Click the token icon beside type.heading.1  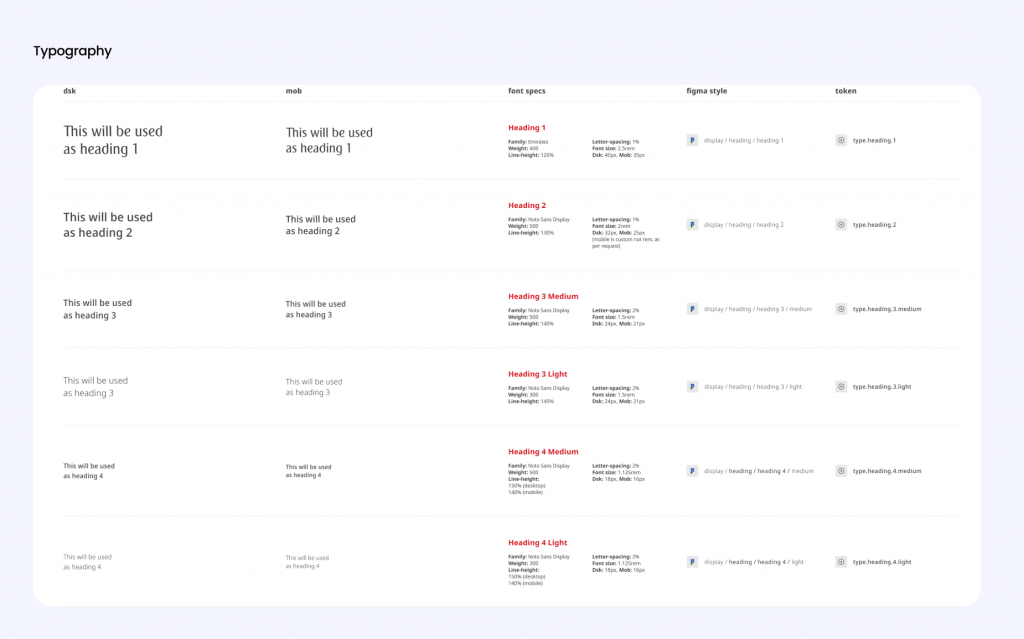coord(841,141)
